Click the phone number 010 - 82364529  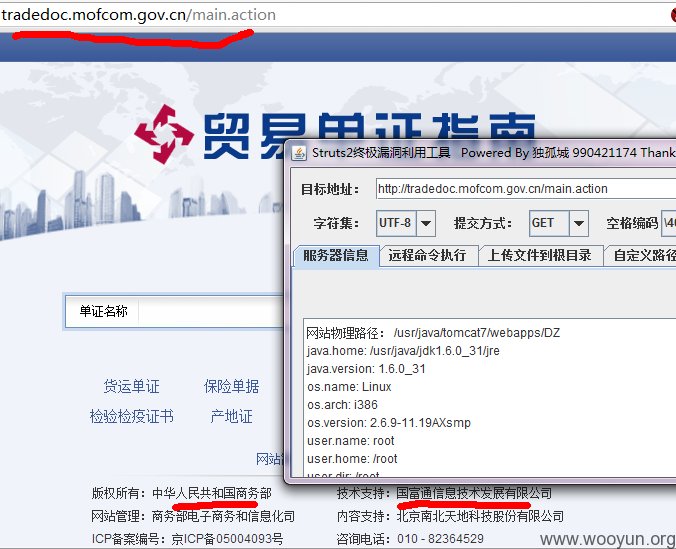point(440,539)
